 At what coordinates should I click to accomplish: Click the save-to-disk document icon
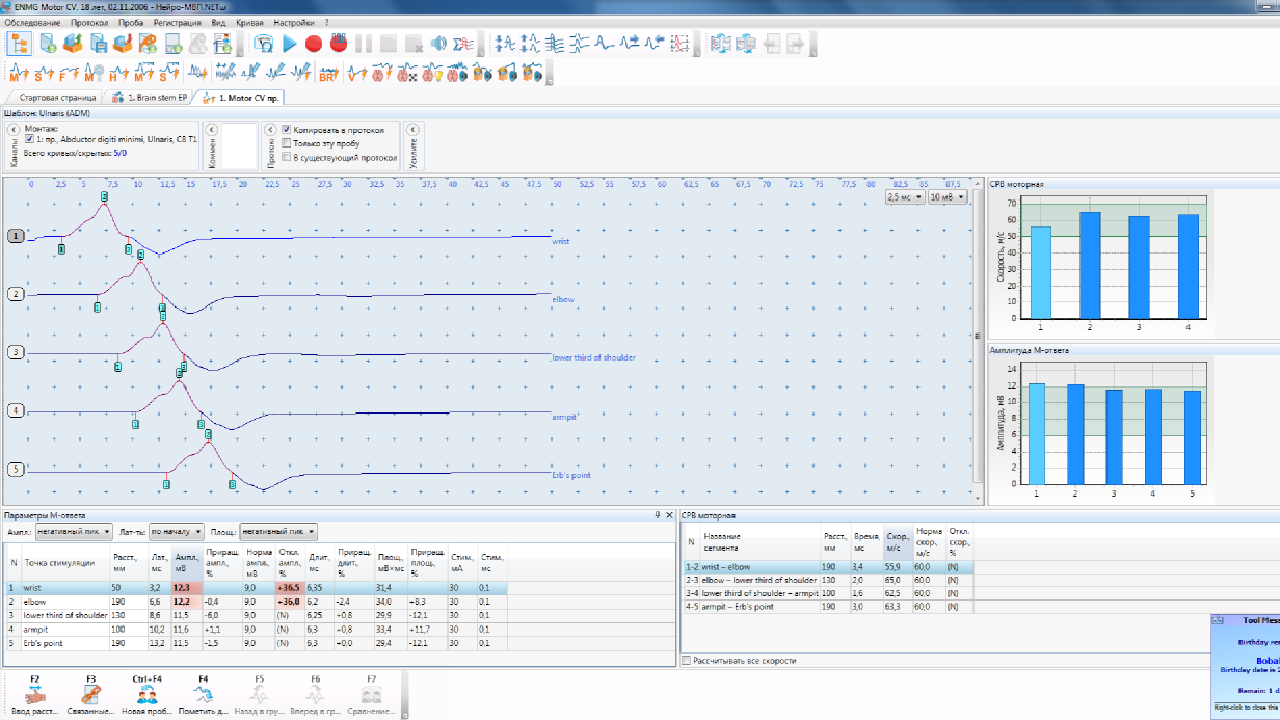98,43
